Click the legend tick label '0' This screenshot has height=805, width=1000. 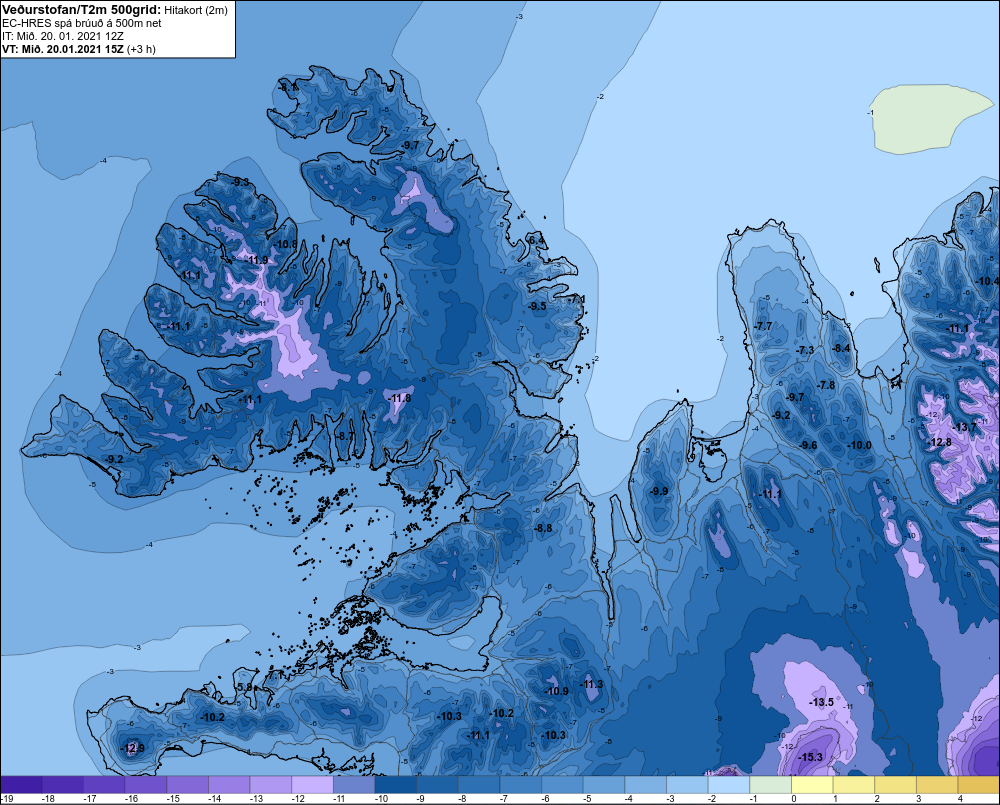[794, 799]
